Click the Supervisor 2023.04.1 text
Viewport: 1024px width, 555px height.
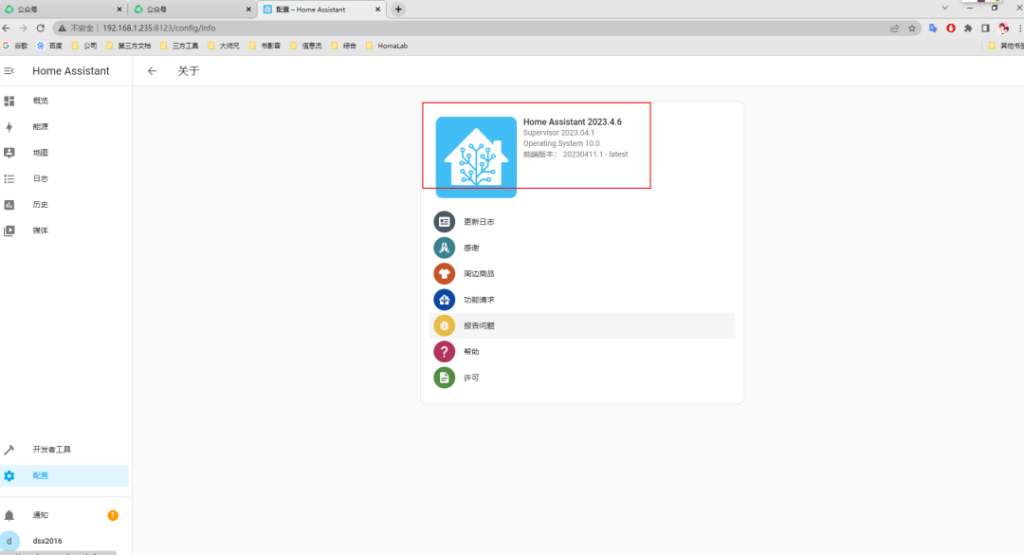tap(558, 133)
